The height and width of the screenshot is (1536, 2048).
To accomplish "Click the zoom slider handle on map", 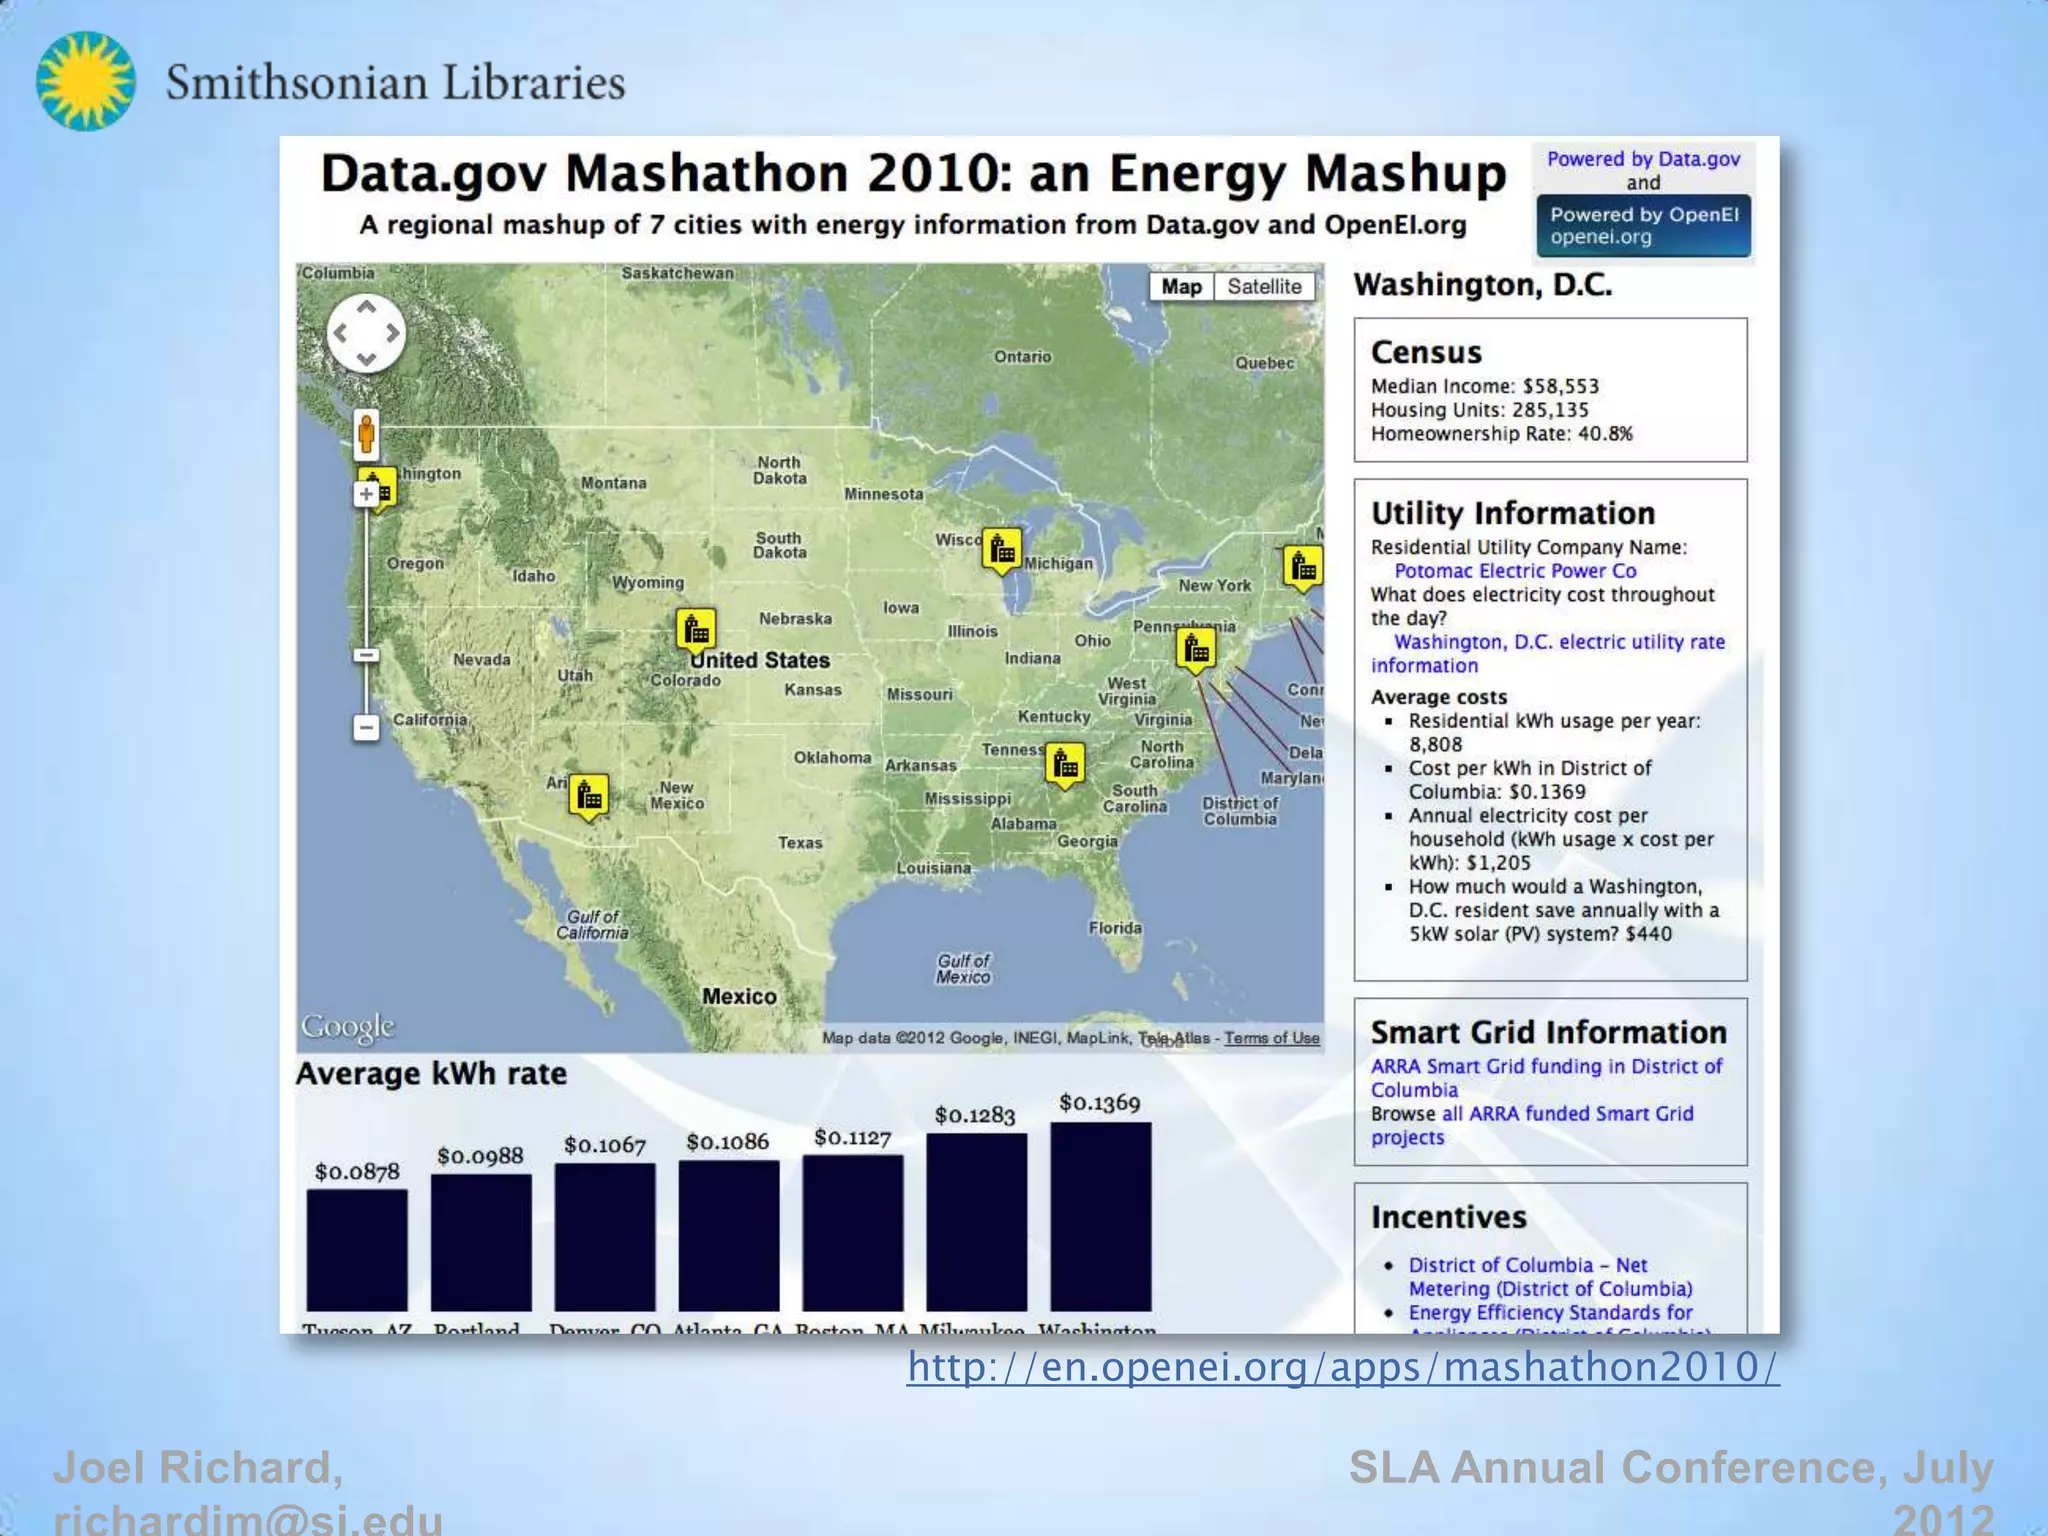I will click(x=366, y=655).
